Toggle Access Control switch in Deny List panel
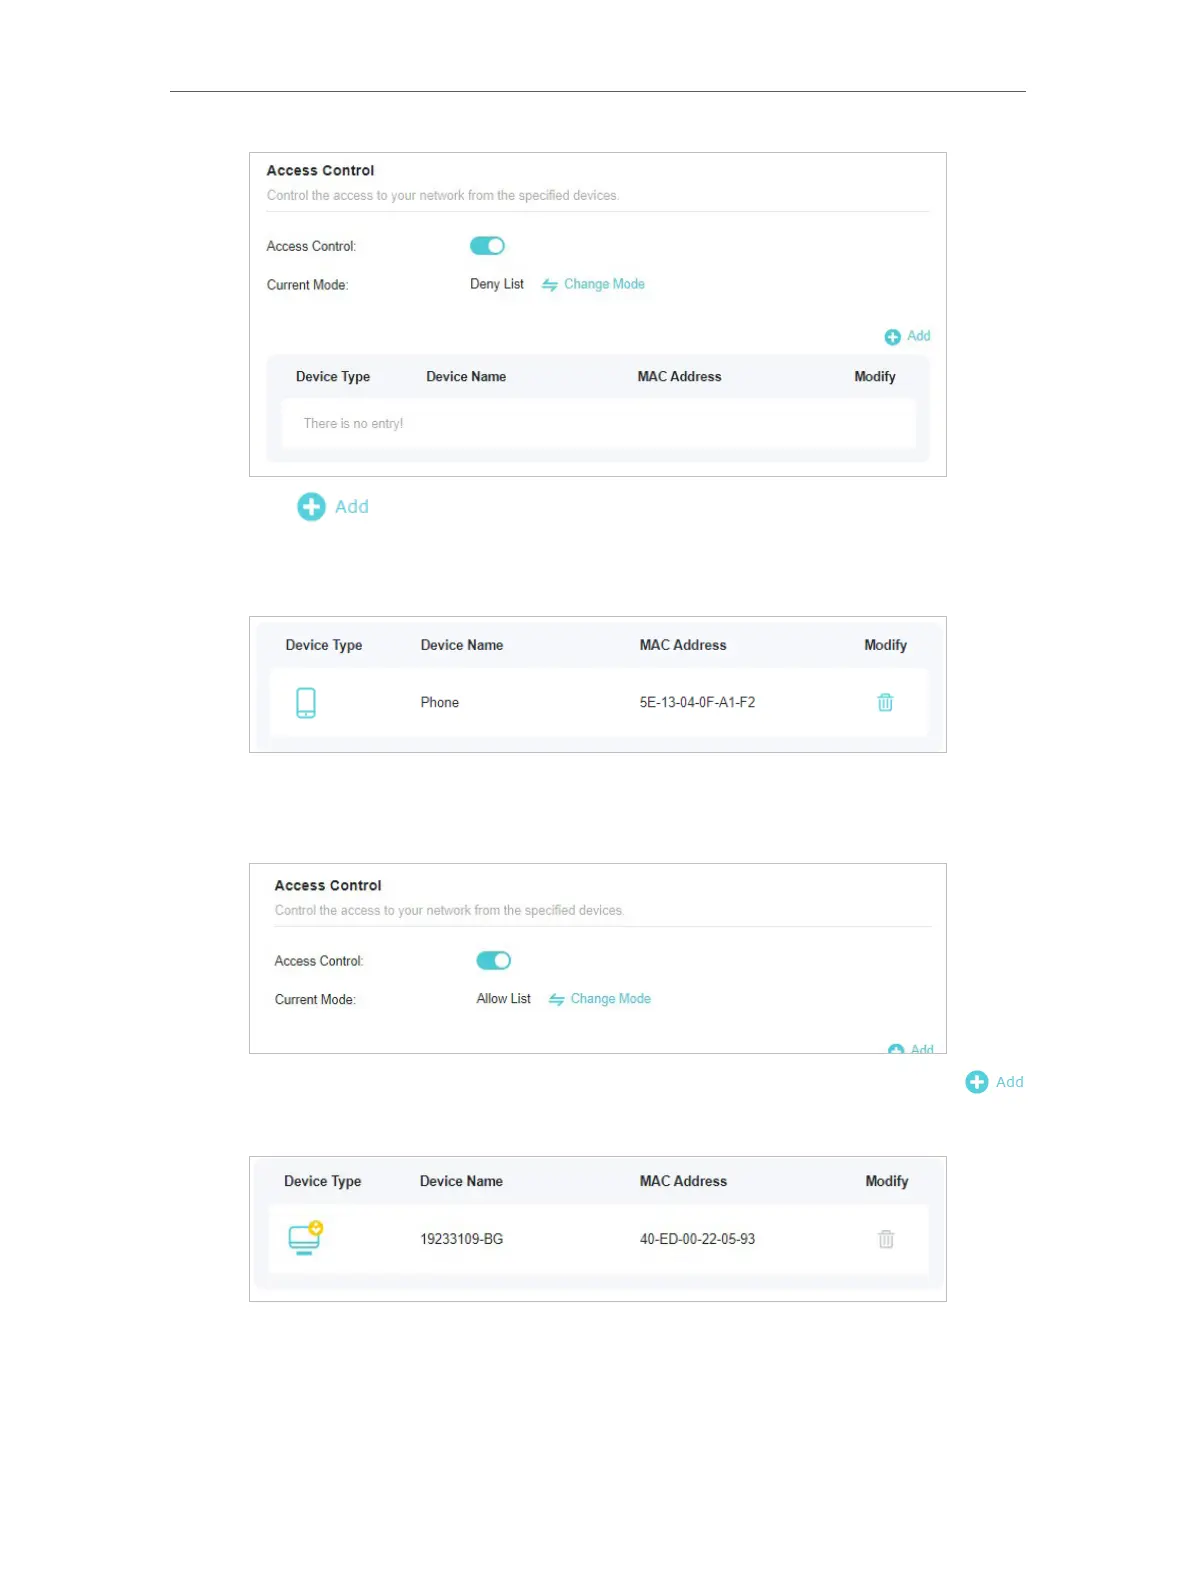 487,246
